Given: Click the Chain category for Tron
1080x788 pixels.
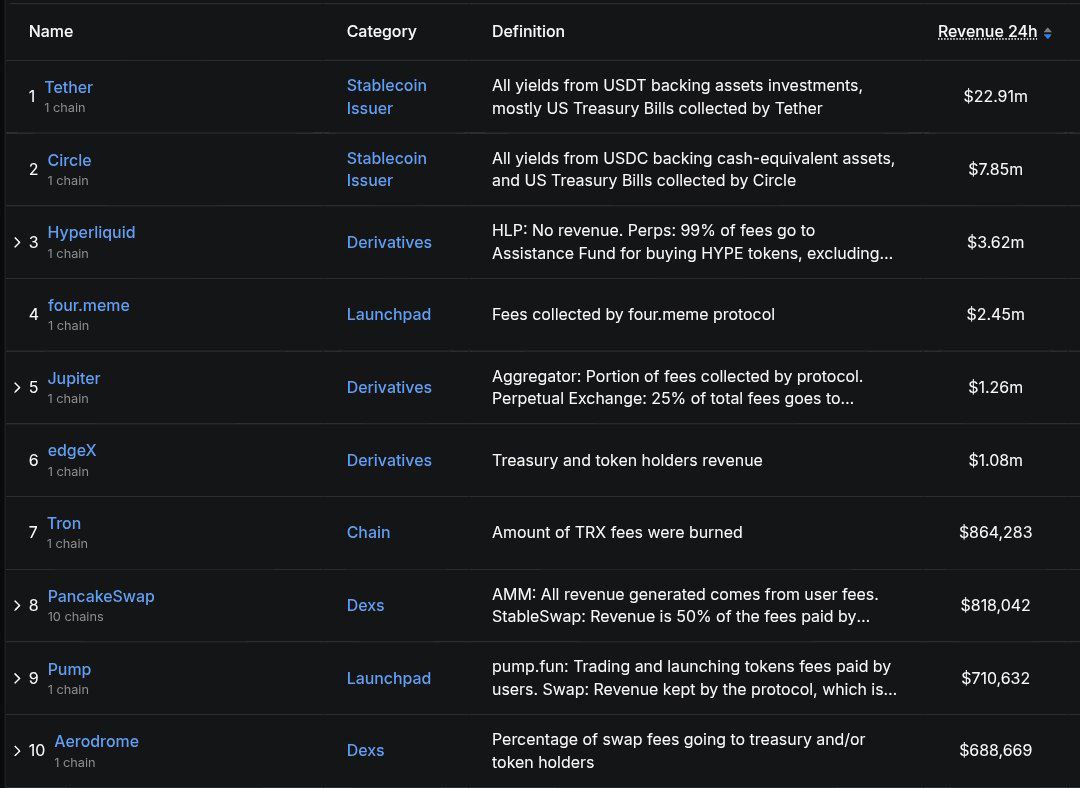Looking at the screenshot, I should pyautogui.click(x=368, y=532).
